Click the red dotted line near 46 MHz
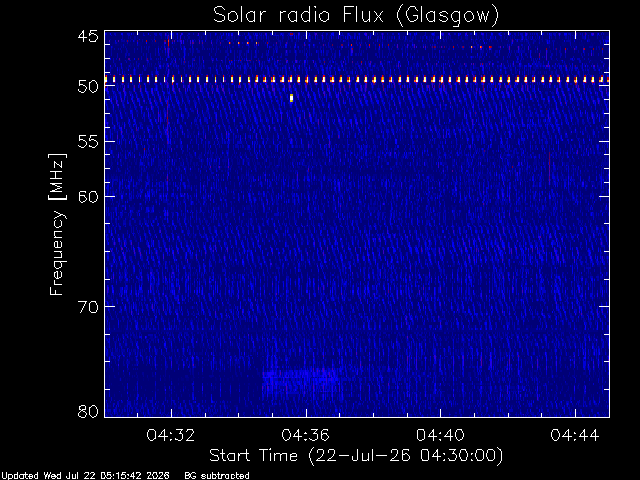This screenshot has height=480, width=640. 357,45
